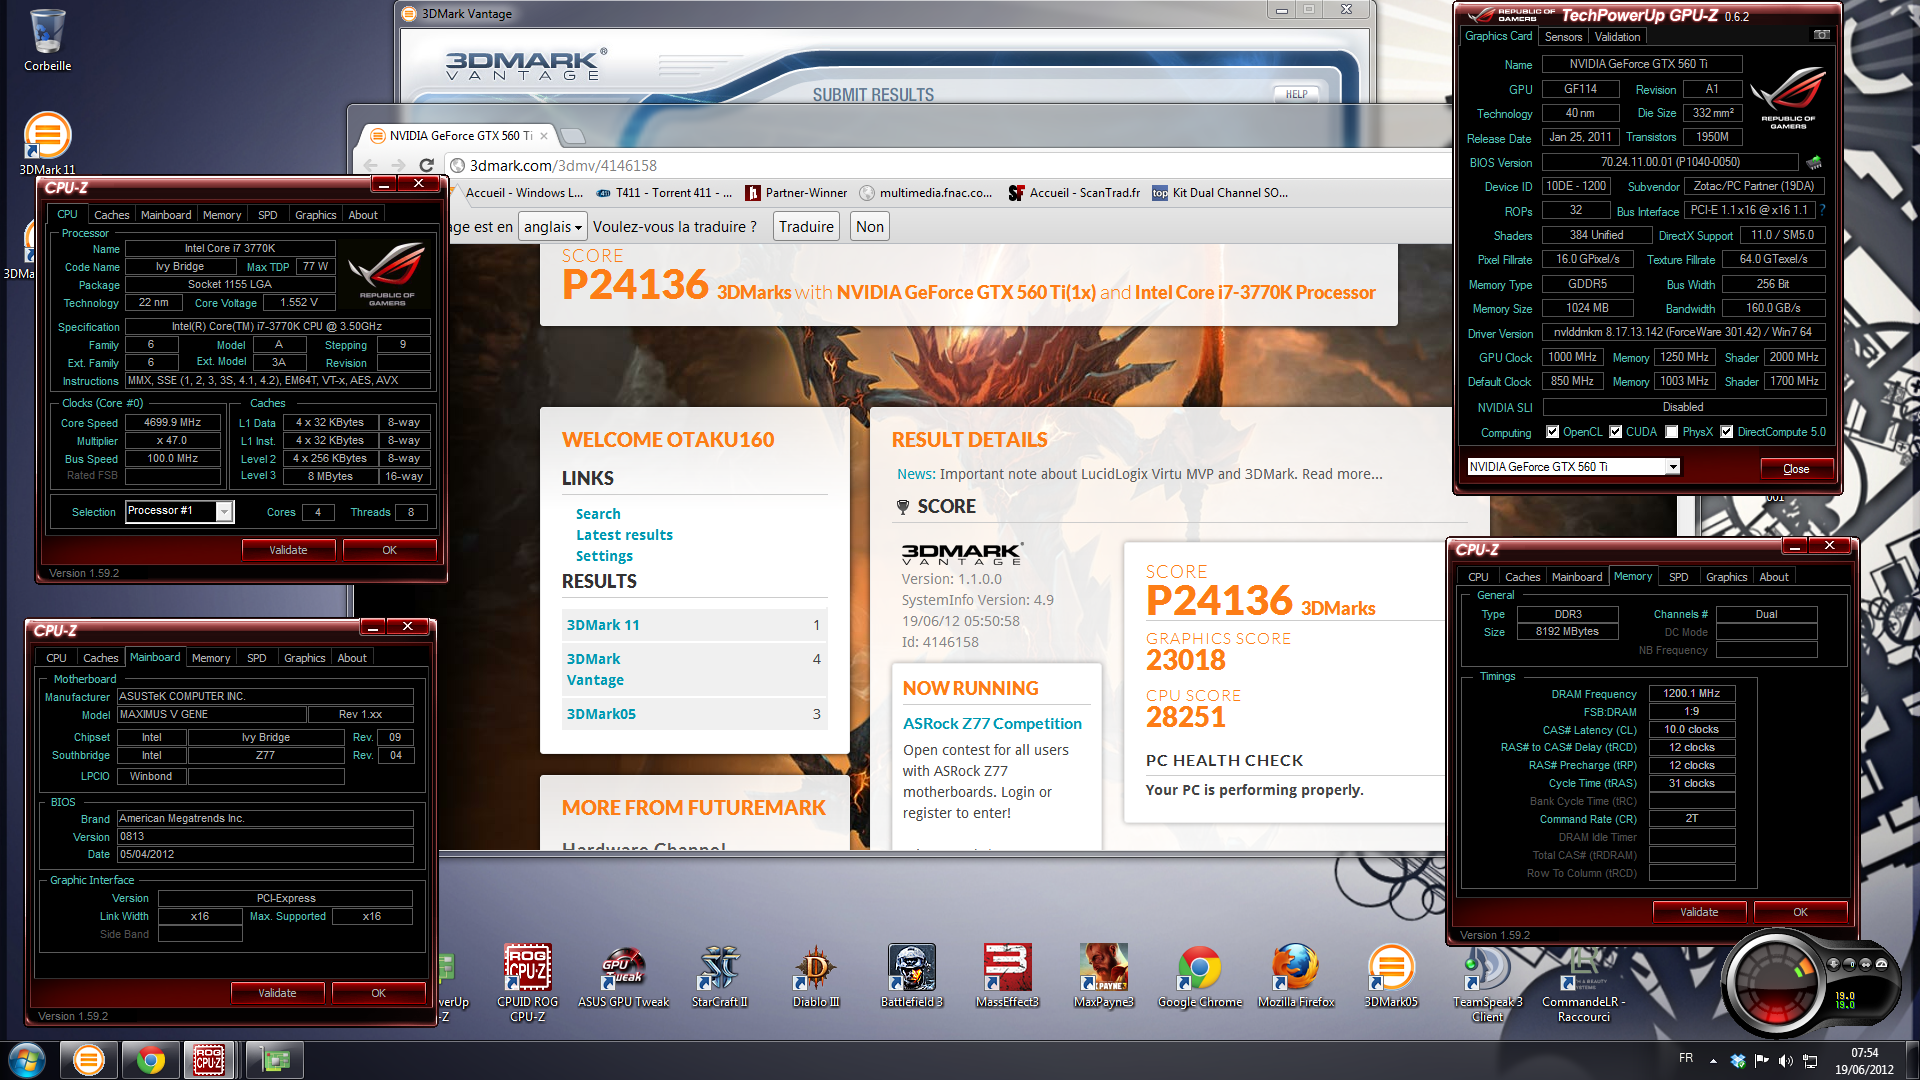Open the CommandeLR - Raccourci desktop icon
Image resolution: width=1920 pixels, height=1080 pixels.
pyautogui.click(x=1583, y=982)
